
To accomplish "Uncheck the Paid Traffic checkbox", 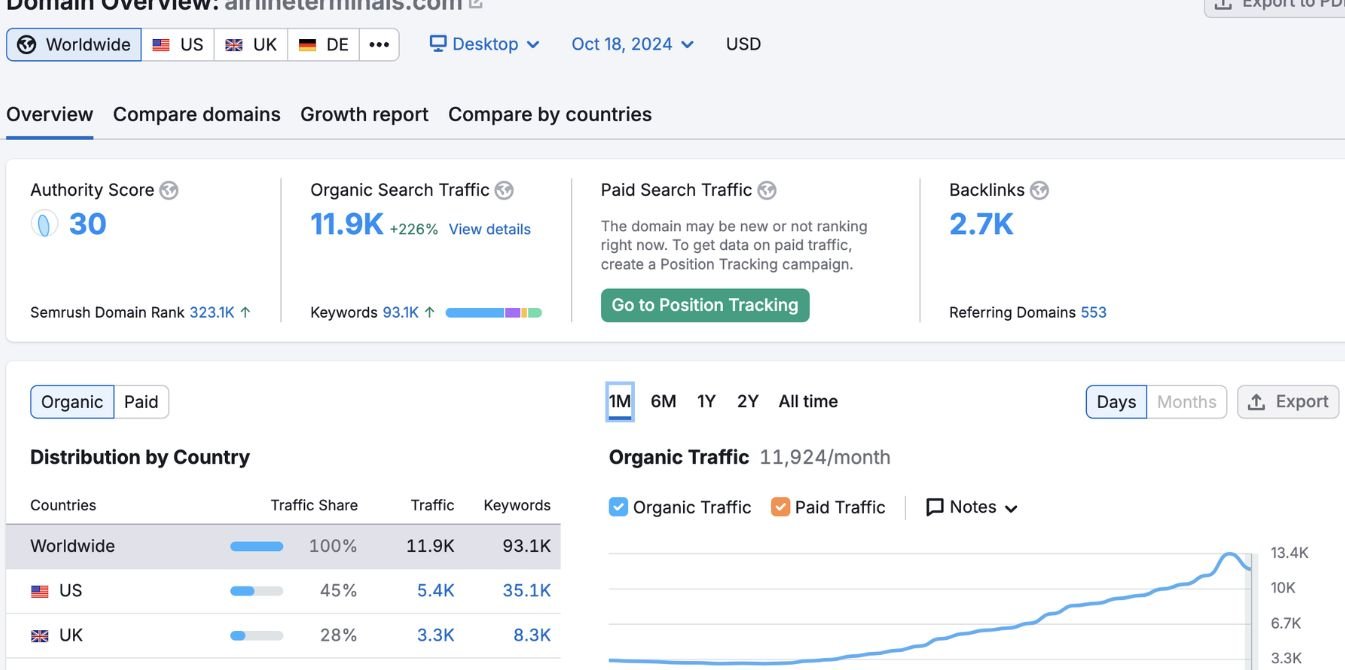I will [x=780, y=507].
